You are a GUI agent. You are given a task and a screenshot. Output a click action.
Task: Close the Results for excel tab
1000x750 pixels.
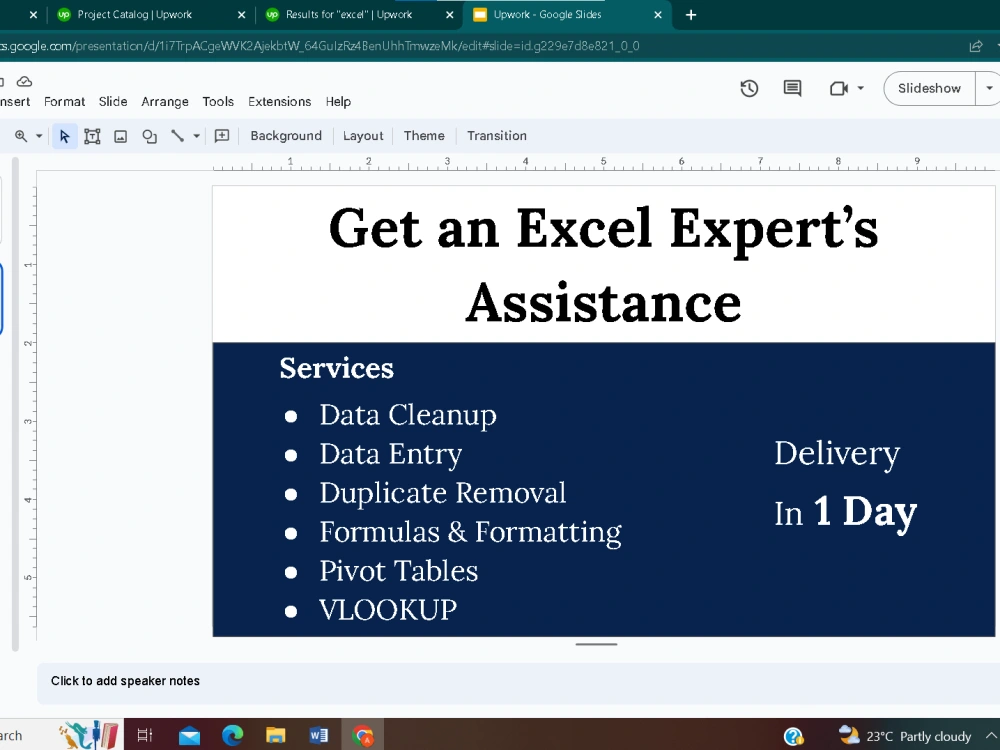[450, 15]
